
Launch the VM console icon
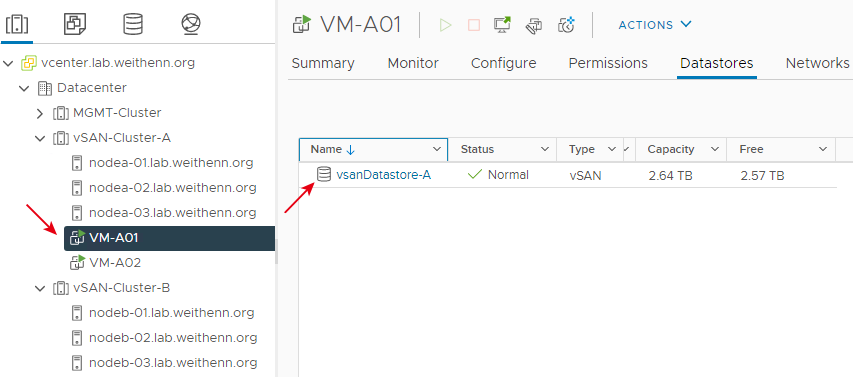(x=502, y=25)
